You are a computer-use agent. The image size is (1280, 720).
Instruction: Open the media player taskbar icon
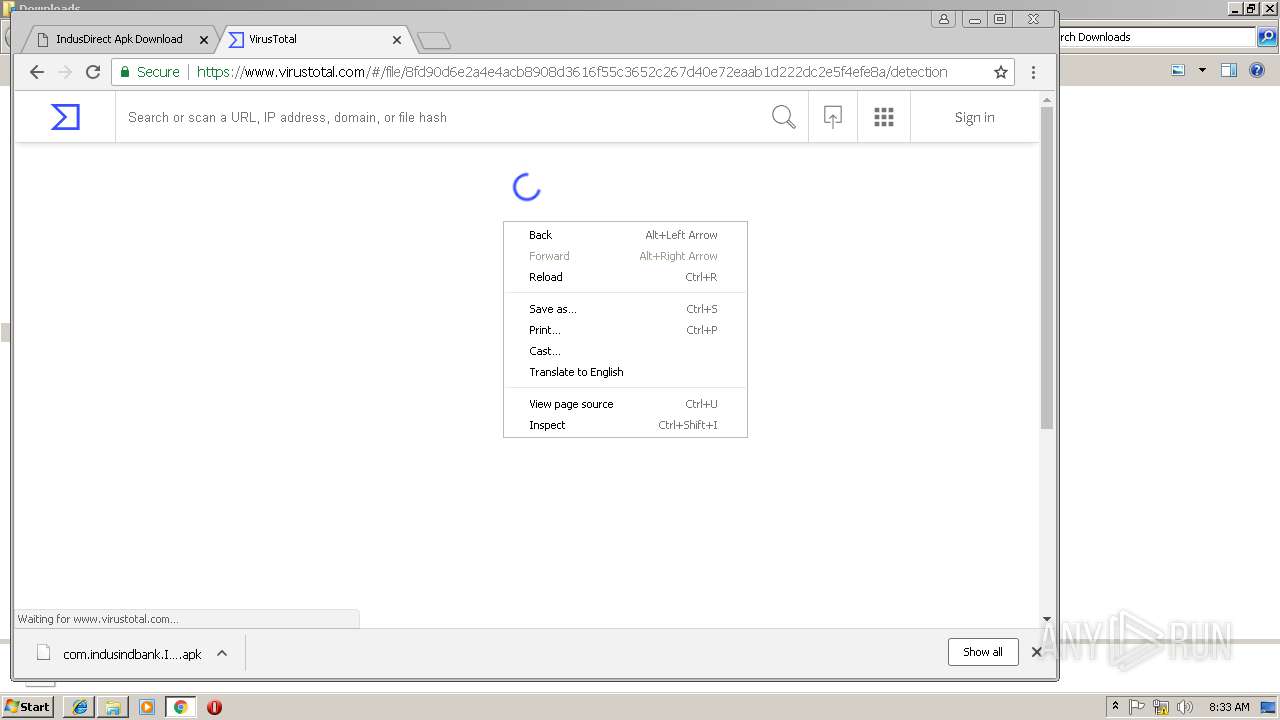click(147, 707)
